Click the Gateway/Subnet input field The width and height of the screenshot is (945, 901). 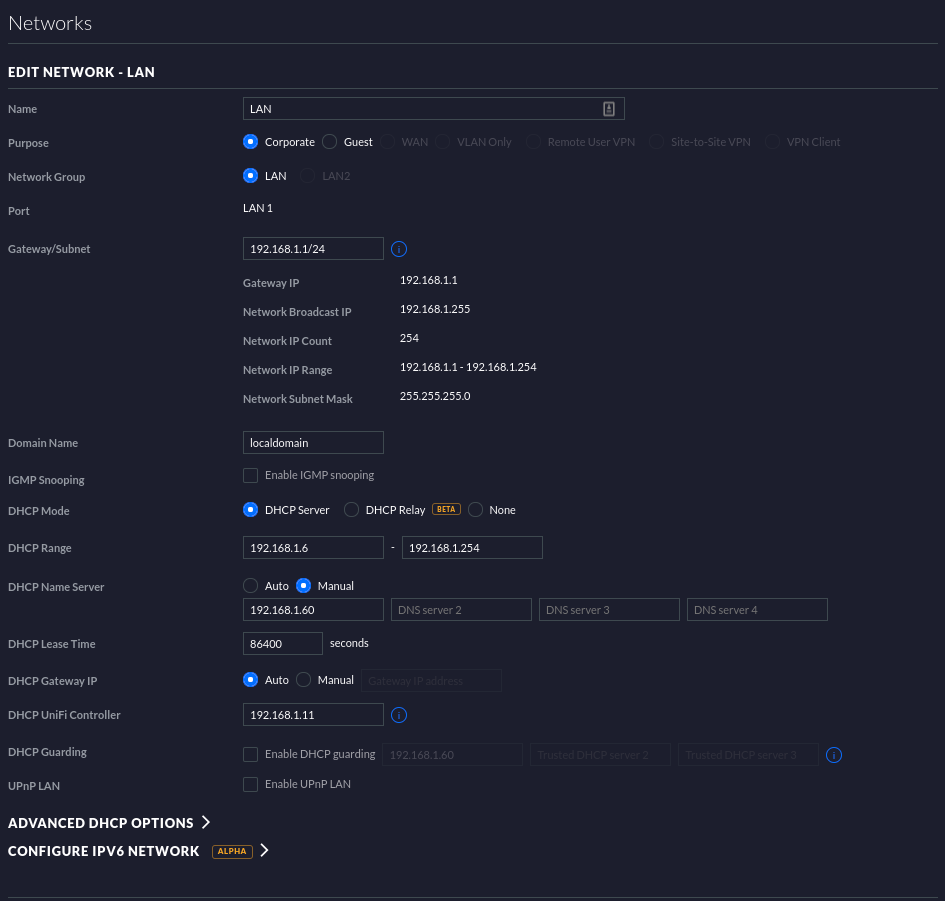[313, 249]
